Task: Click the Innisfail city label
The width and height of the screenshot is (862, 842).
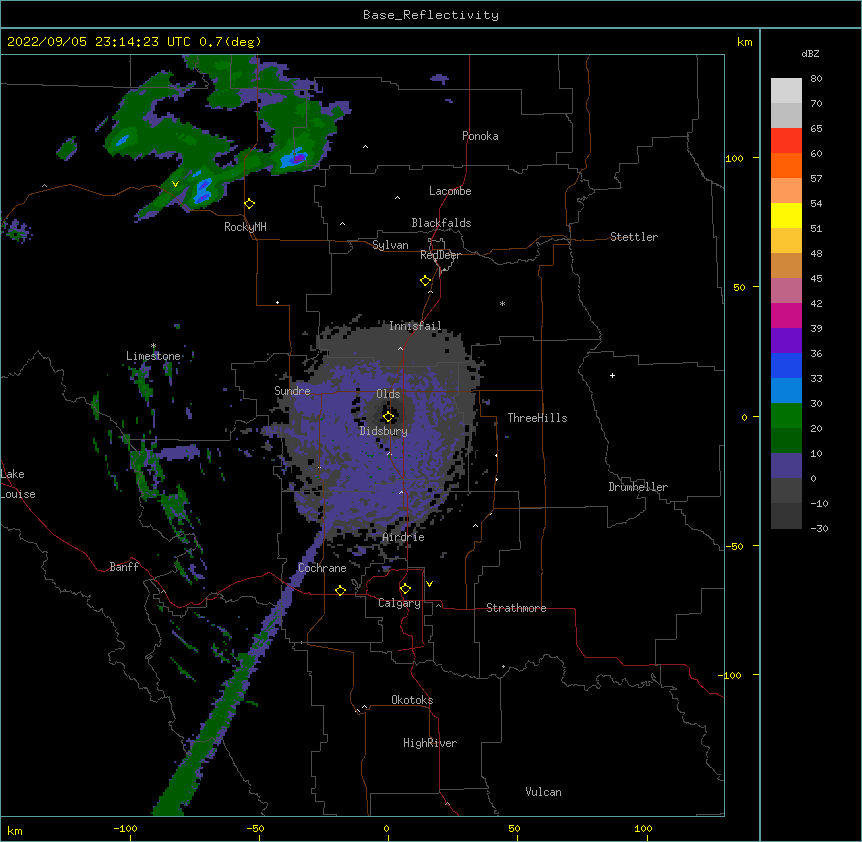Action: [x=415, y=326]
